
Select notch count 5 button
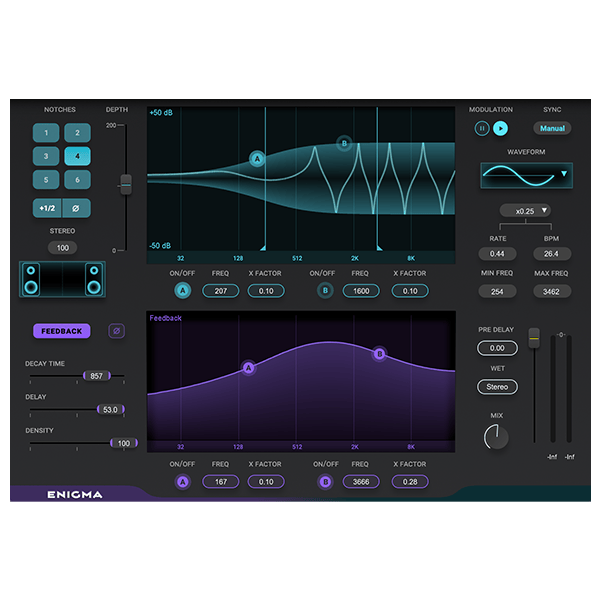point(46,179)
